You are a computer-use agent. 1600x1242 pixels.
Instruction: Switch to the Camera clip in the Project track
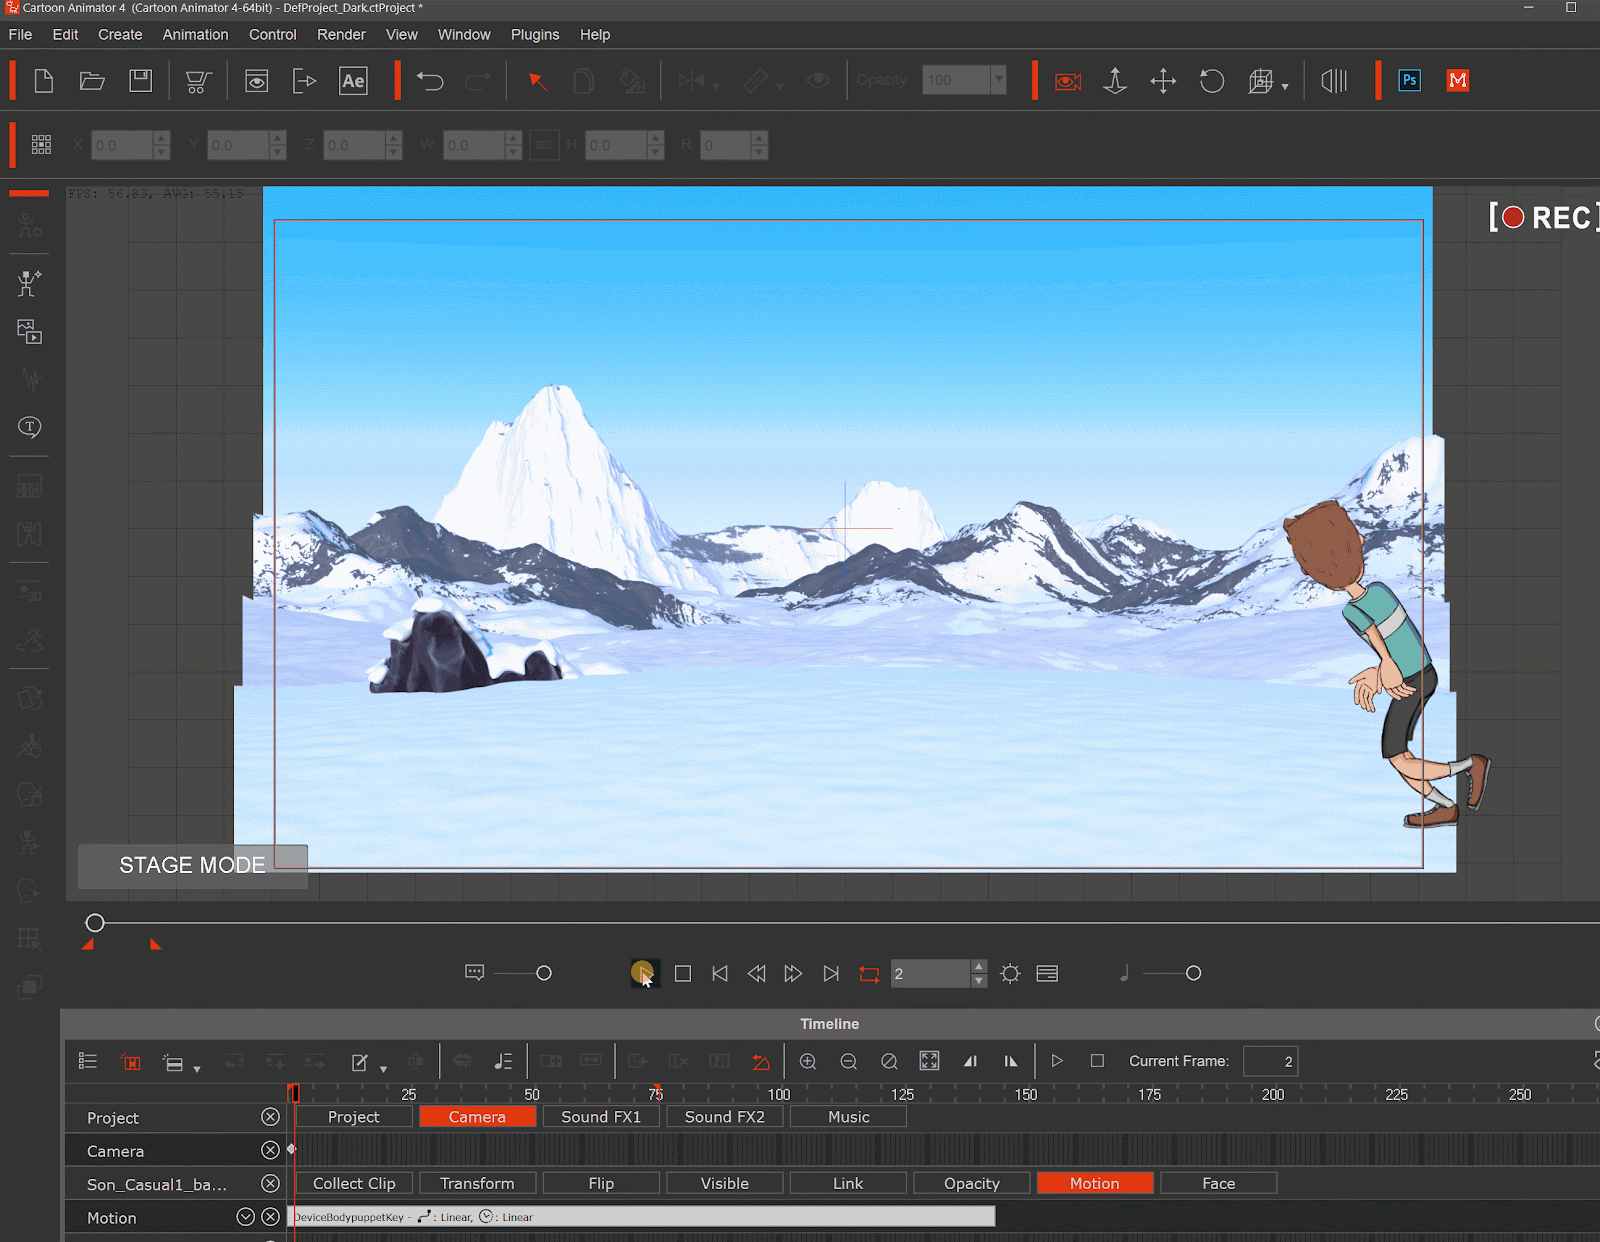[x=477, y=1116]
